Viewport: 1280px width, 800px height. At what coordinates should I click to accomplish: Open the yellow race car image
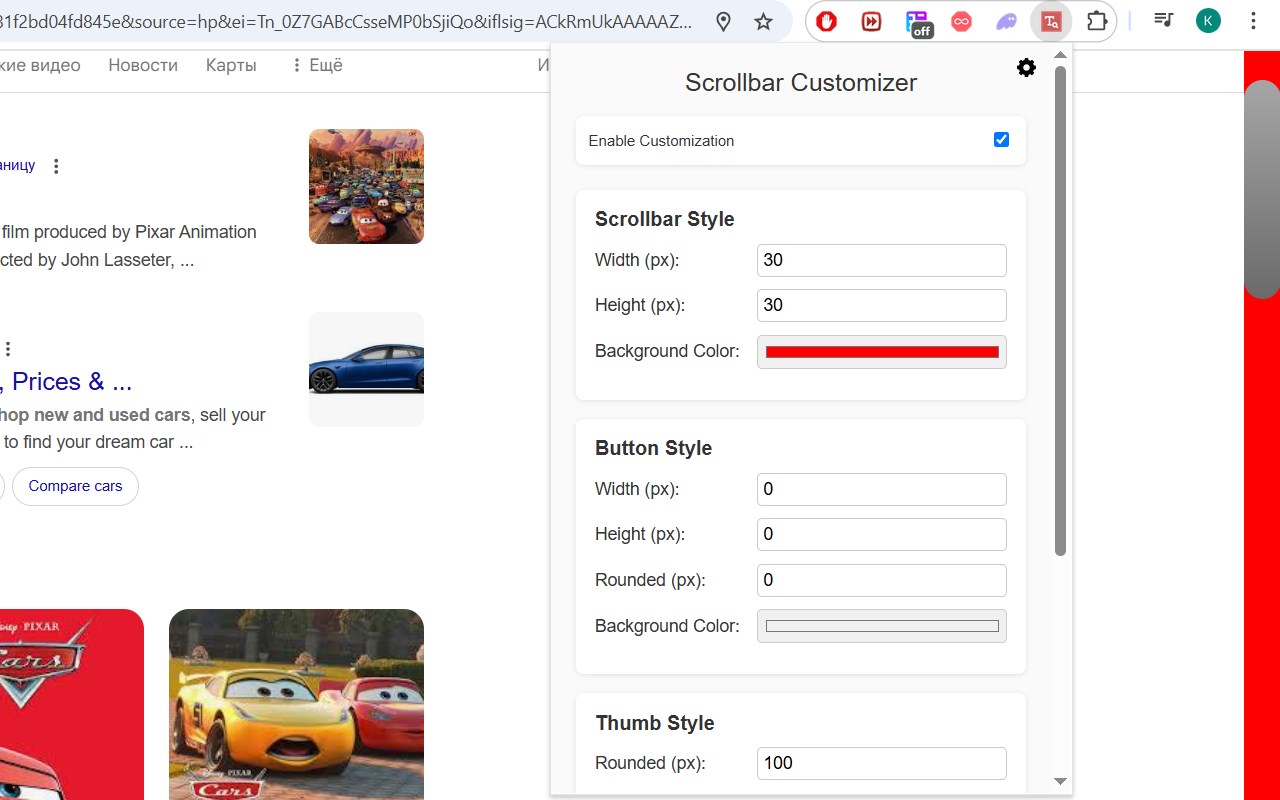(296, 704)
